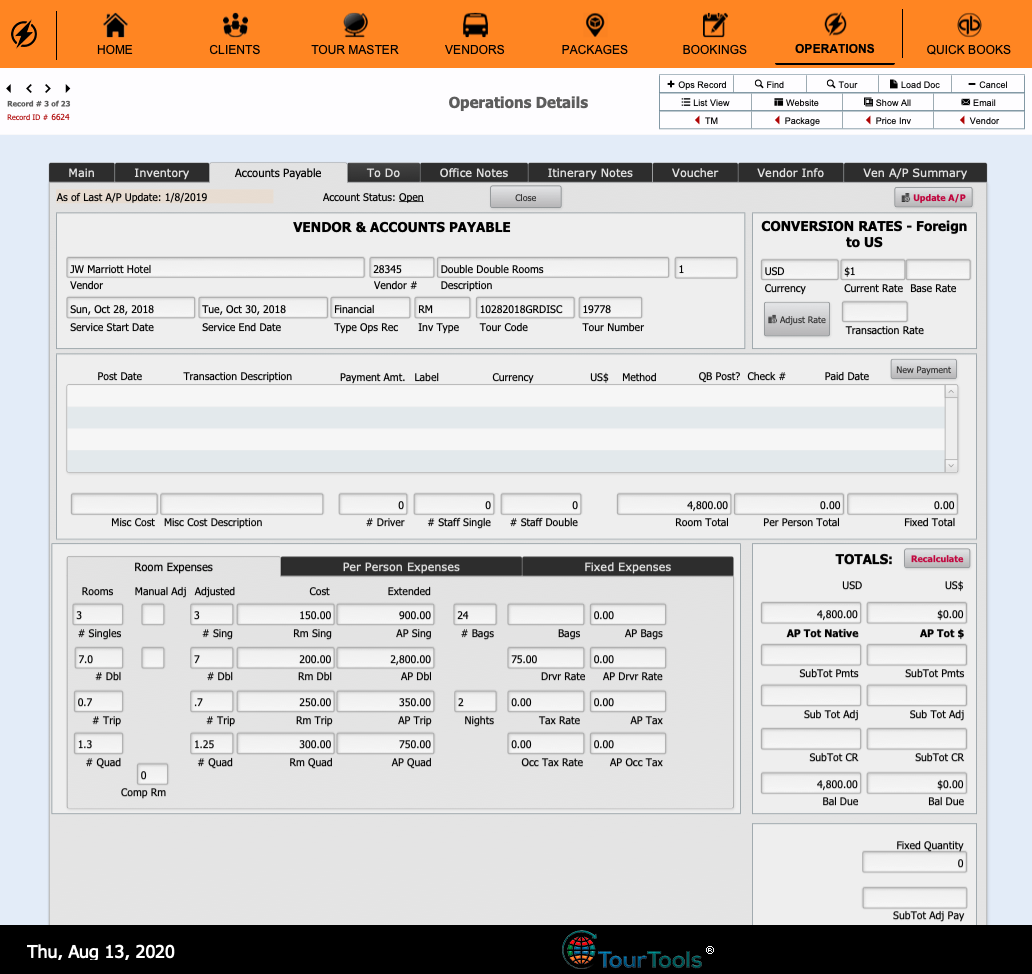The width and height of the screenshot is (1032, 974).
Task: Click the Currency USD field
Action: [800, 270]
